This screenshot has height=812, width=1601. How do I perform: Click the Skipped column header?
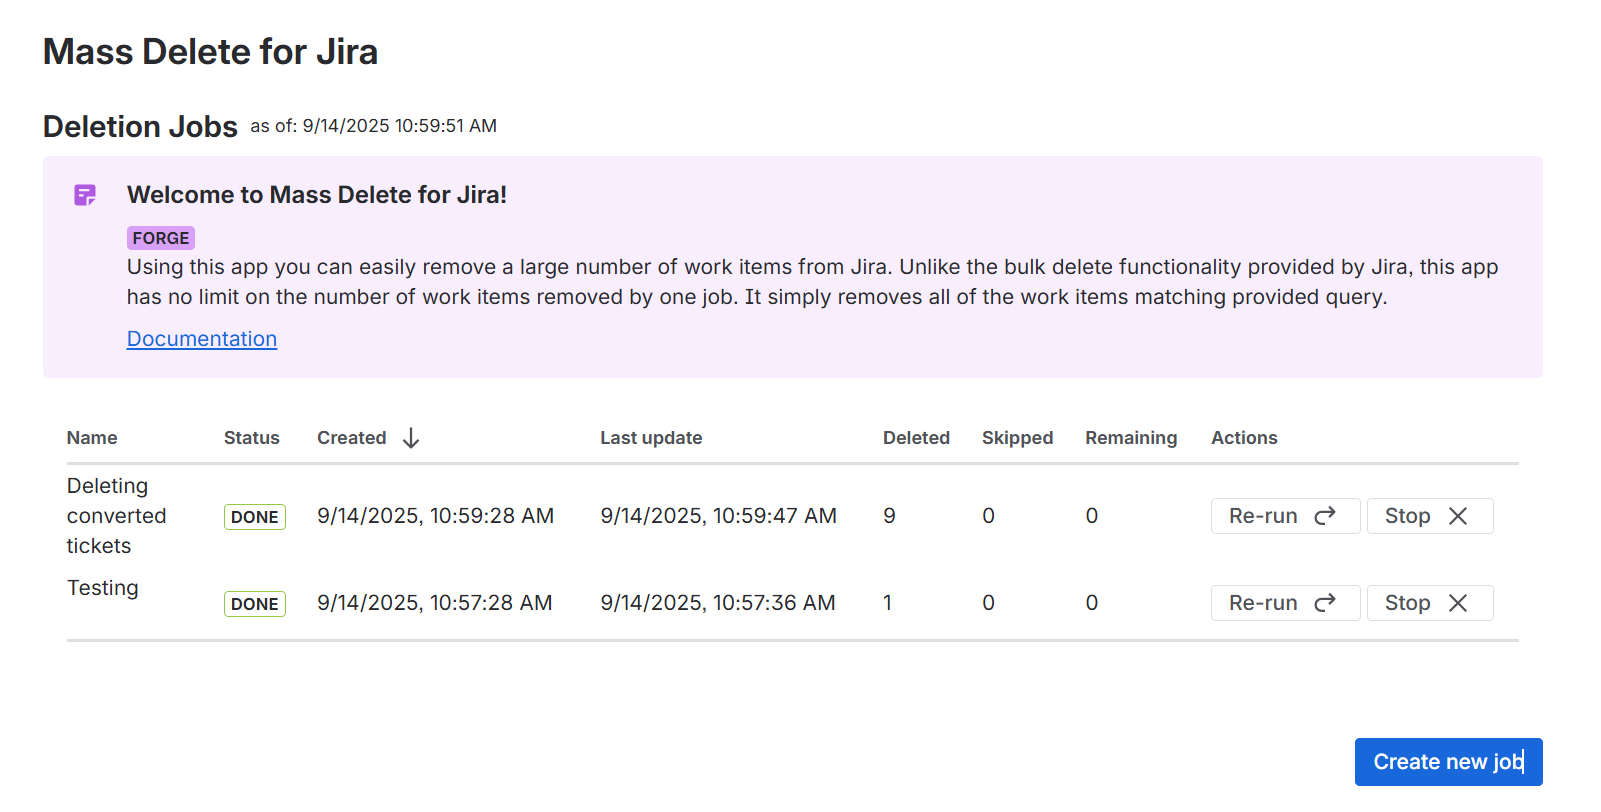point(1017,438)
